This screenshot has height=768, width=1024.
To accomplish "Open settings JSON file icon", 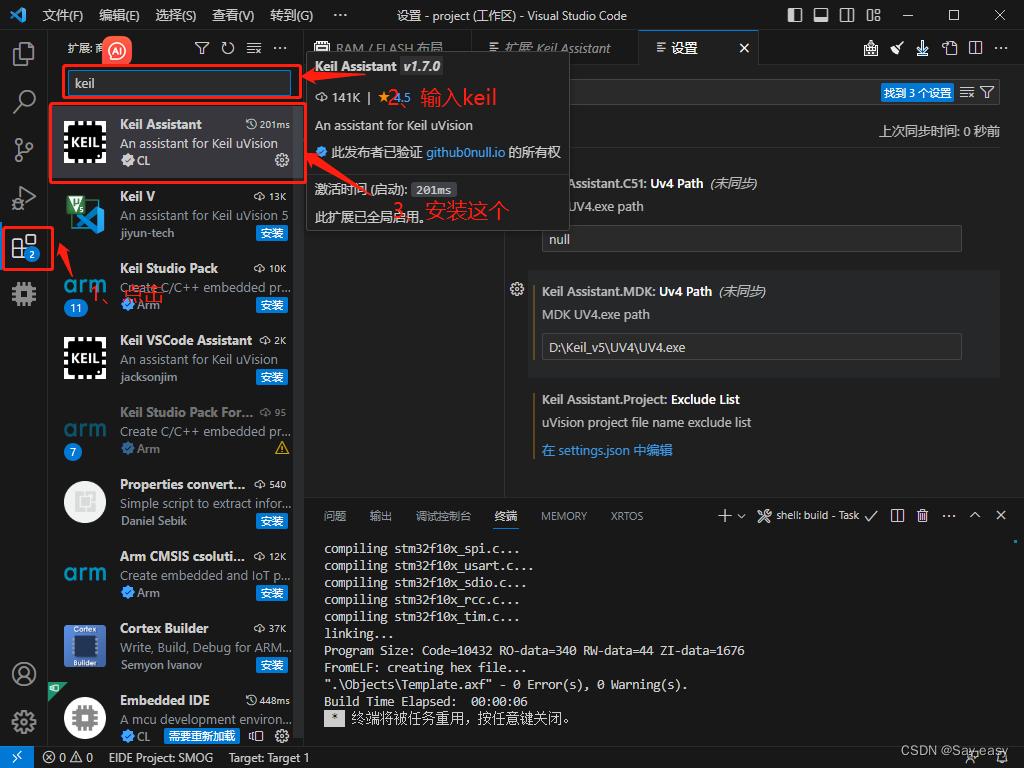I will point(949,48).
